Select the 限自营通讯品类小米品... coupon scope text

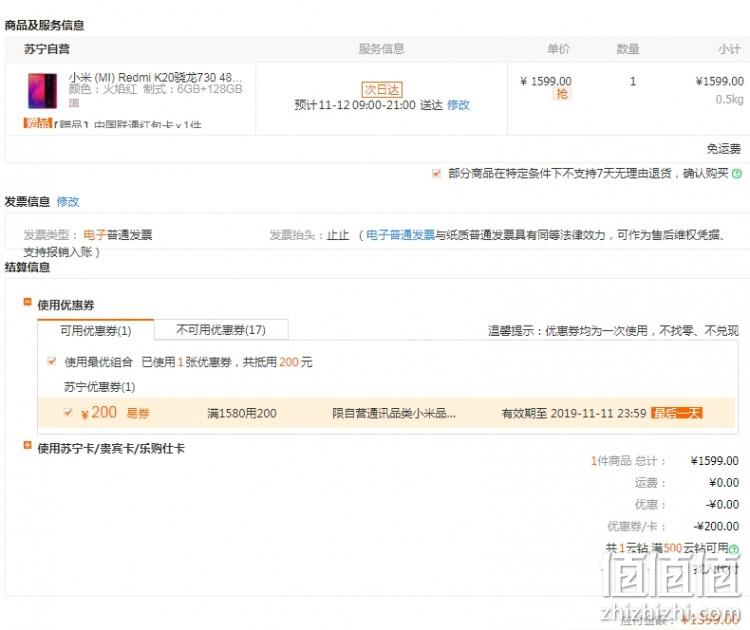click(394, 413)
